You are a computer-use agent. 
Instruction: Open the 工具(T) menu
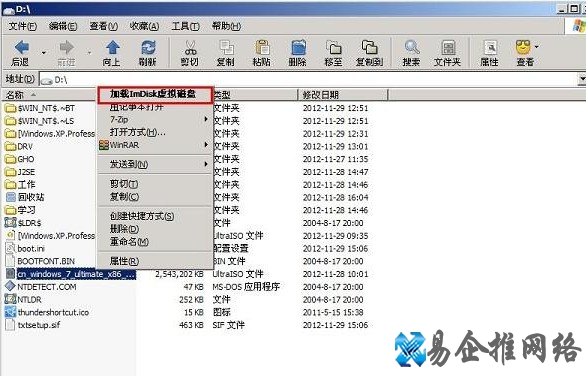pyautogui.click(x=185, y=26)
